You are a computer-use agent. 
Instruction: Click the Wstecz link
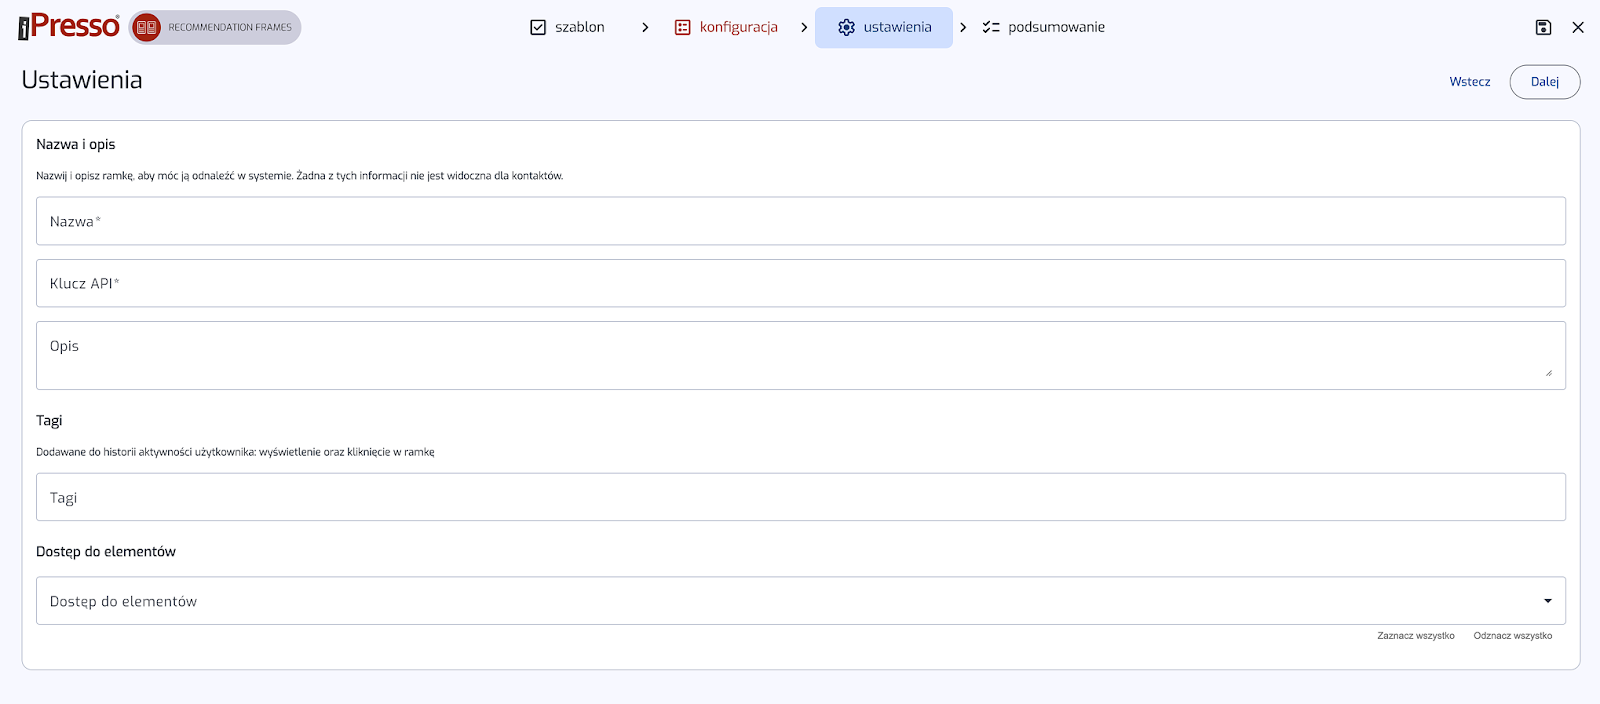[x=1469, y=82]
